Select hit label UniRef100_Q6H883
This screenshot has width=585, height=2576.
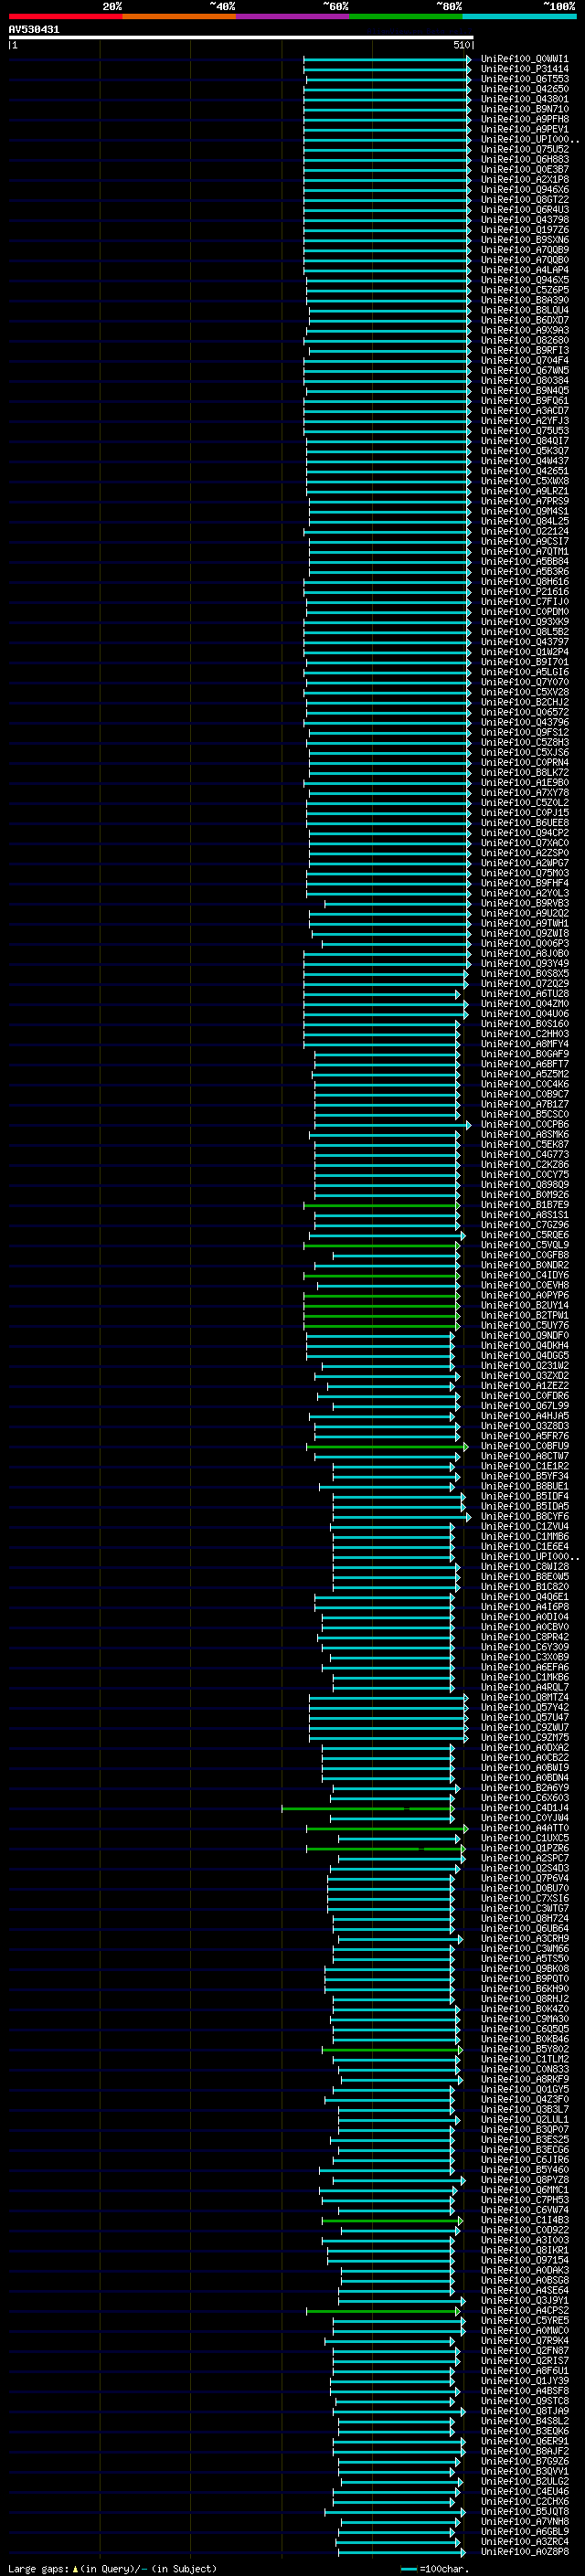pos(525,159)
